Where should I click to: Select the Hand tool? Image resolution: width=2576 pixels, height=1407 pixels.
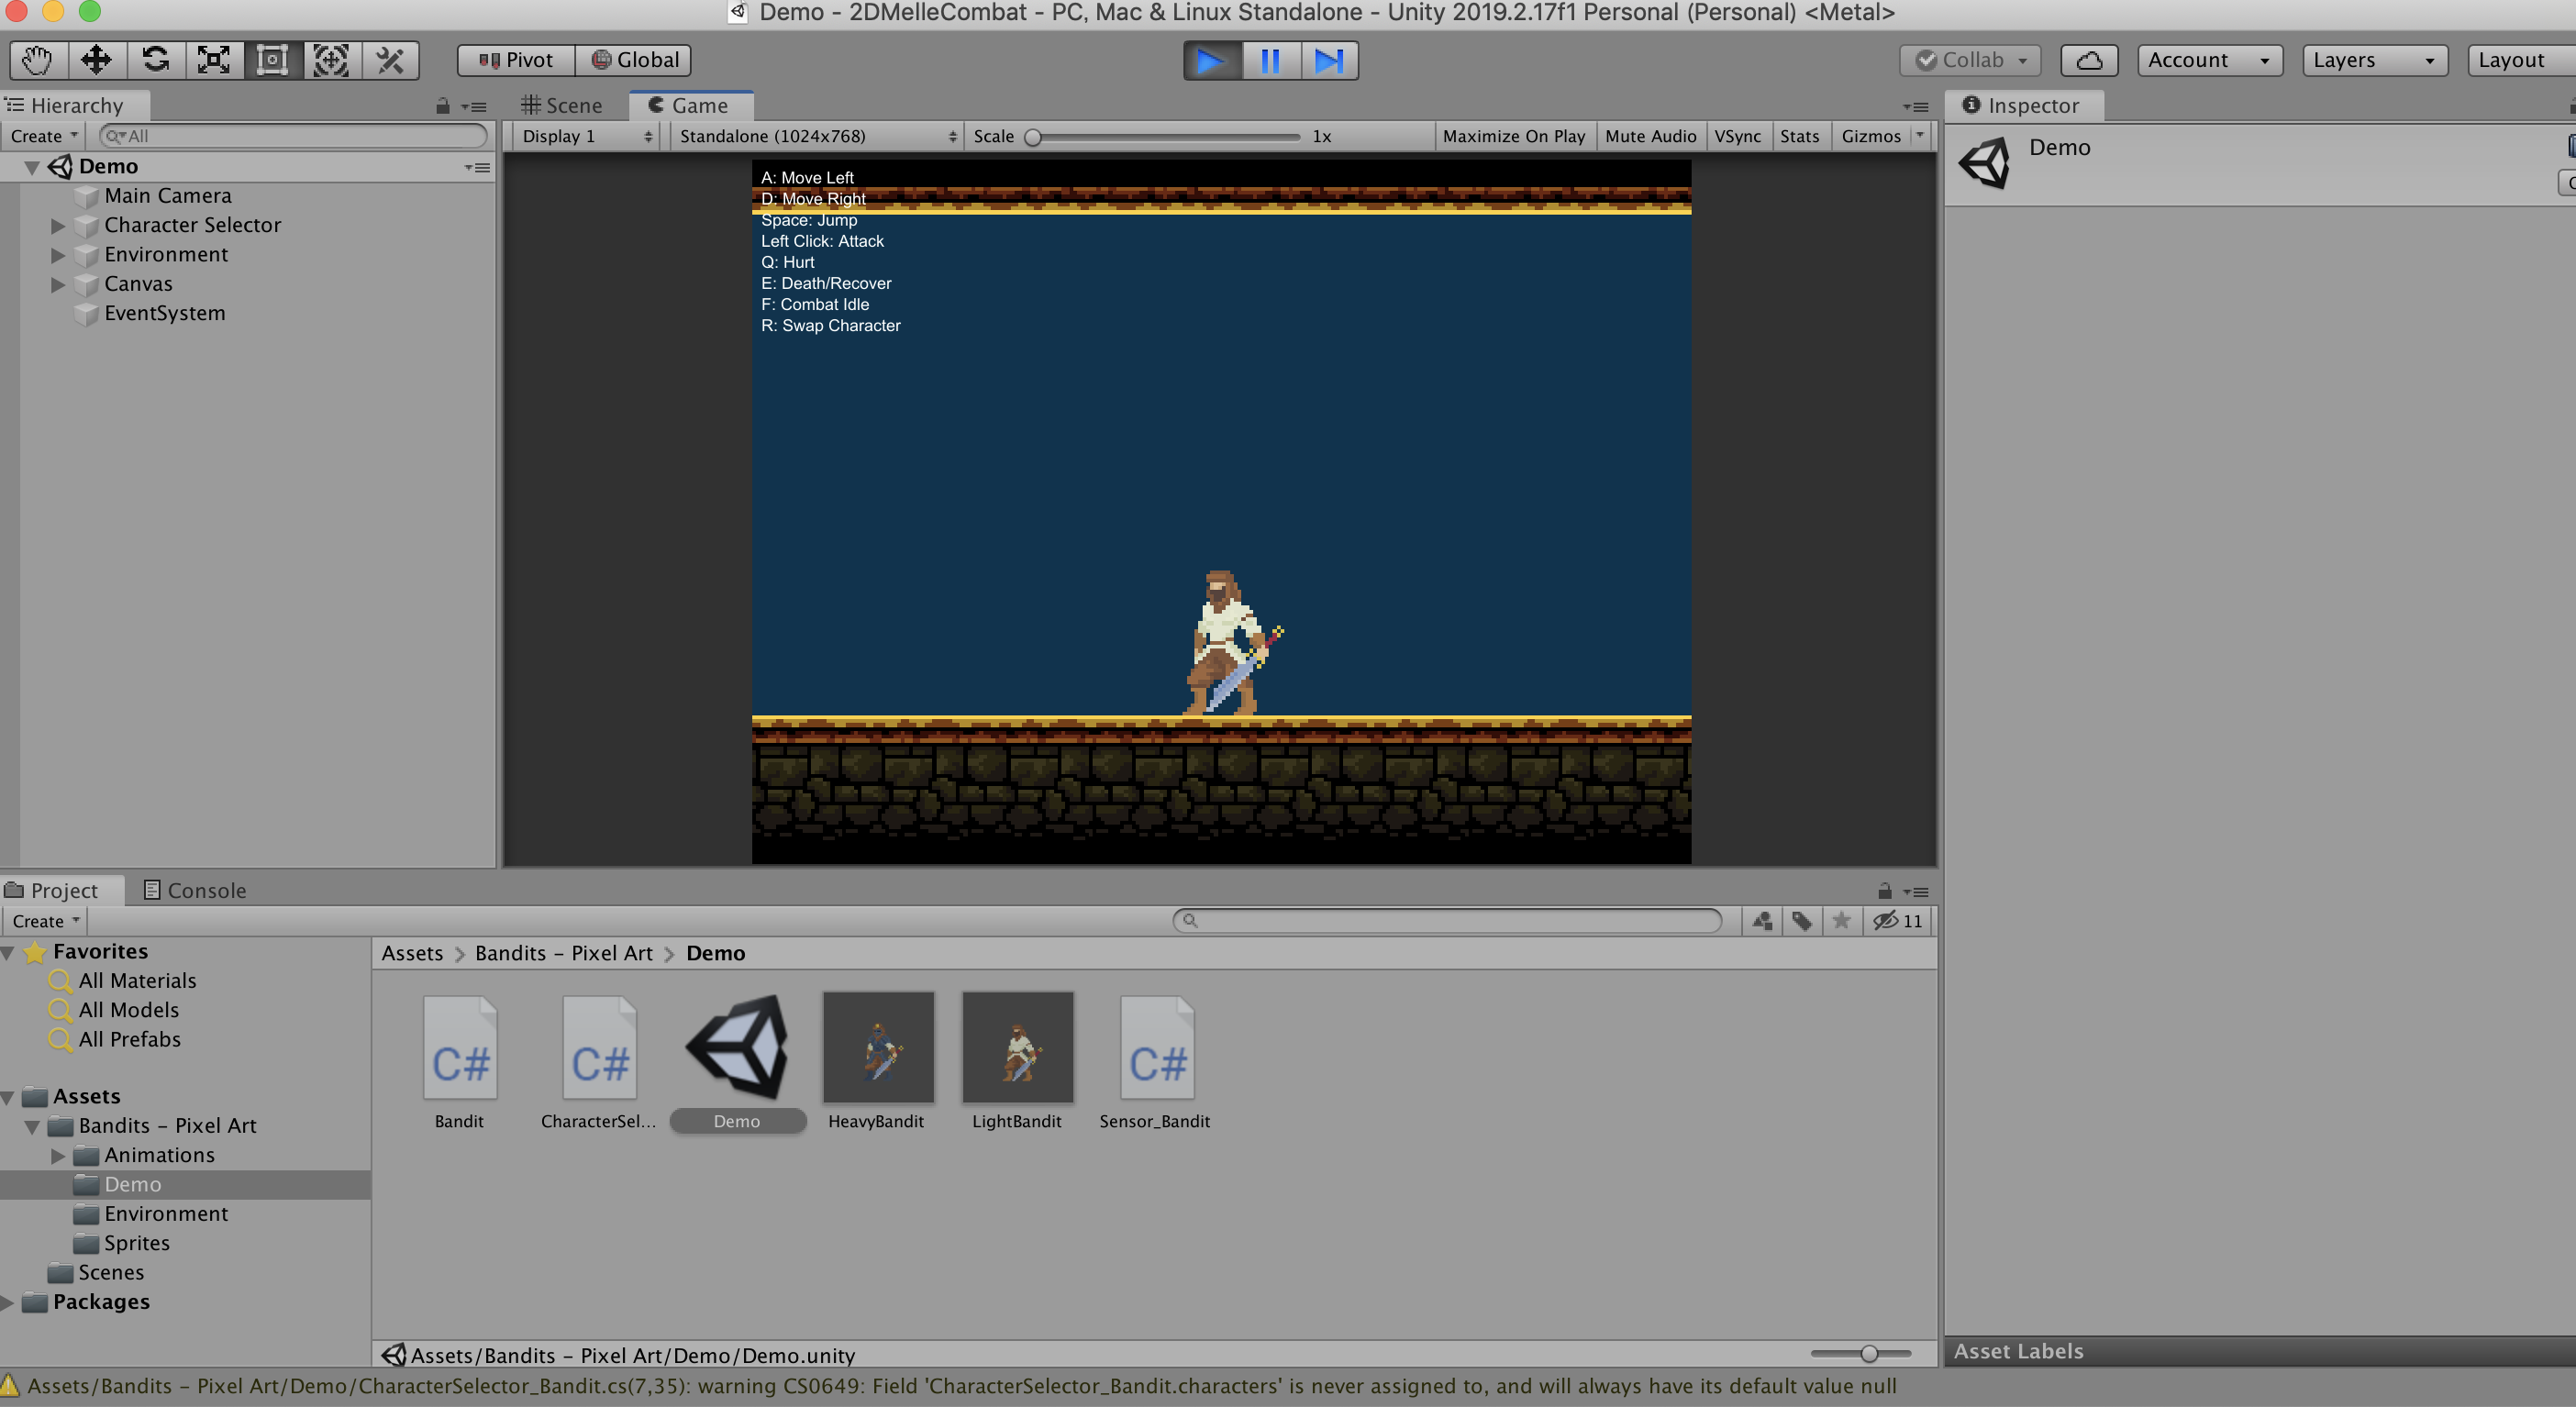pyautogui.click(x=38, y=60)
